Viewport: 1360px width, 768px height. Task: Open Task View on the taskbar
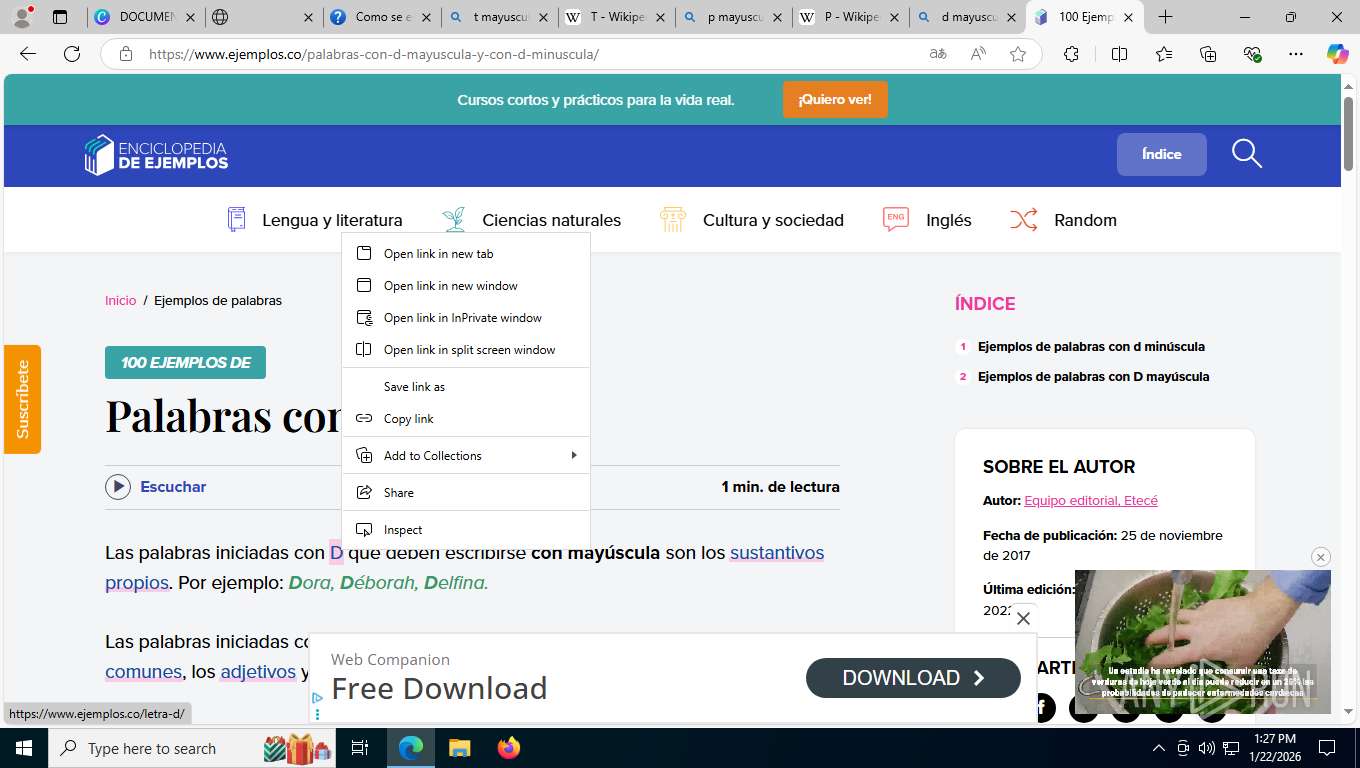coord(360,748)
